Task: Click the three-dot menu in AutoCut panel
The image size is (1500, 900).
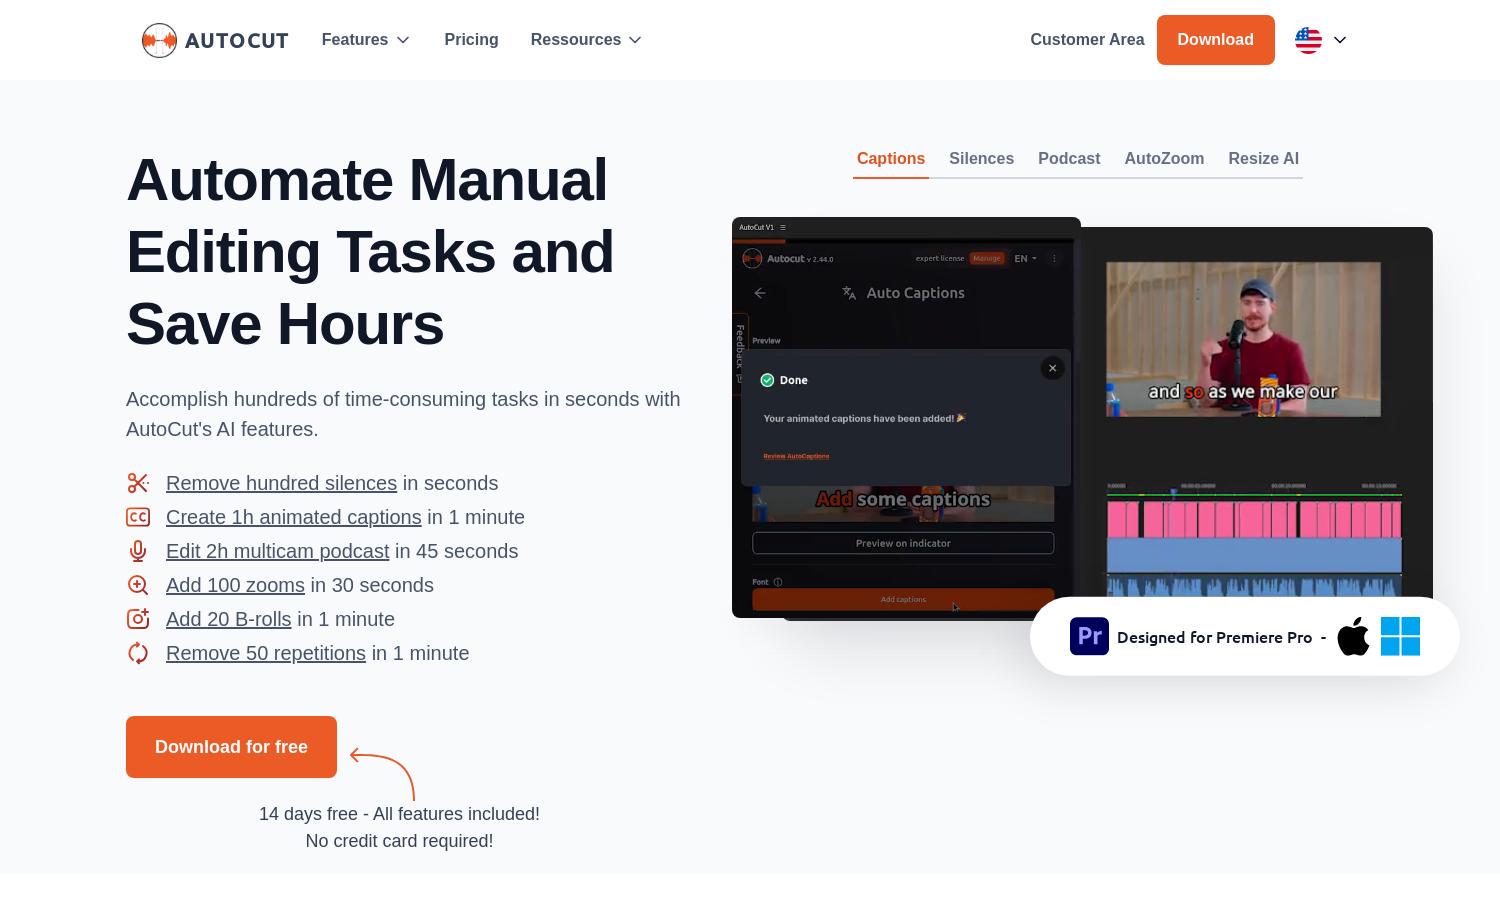Action: (x=1054, y=258)
